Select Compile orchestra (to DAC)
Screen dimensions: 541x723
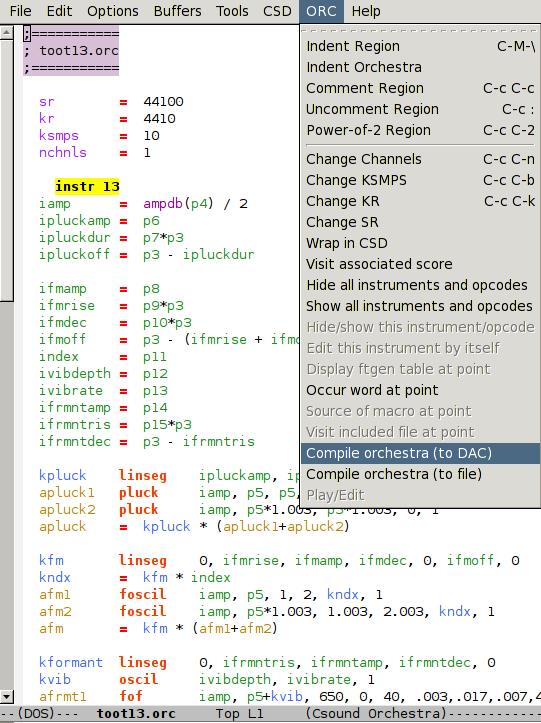[420, 453]
